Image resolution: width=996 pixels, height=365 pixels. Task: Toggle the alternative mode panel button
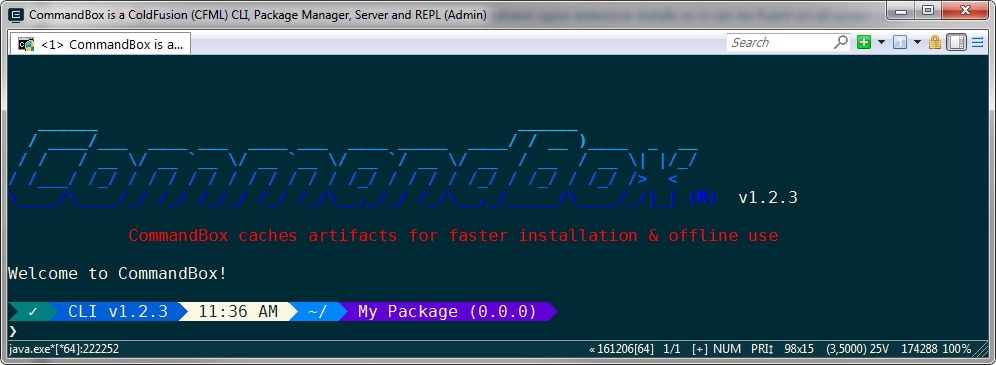[x=956, y=43]
